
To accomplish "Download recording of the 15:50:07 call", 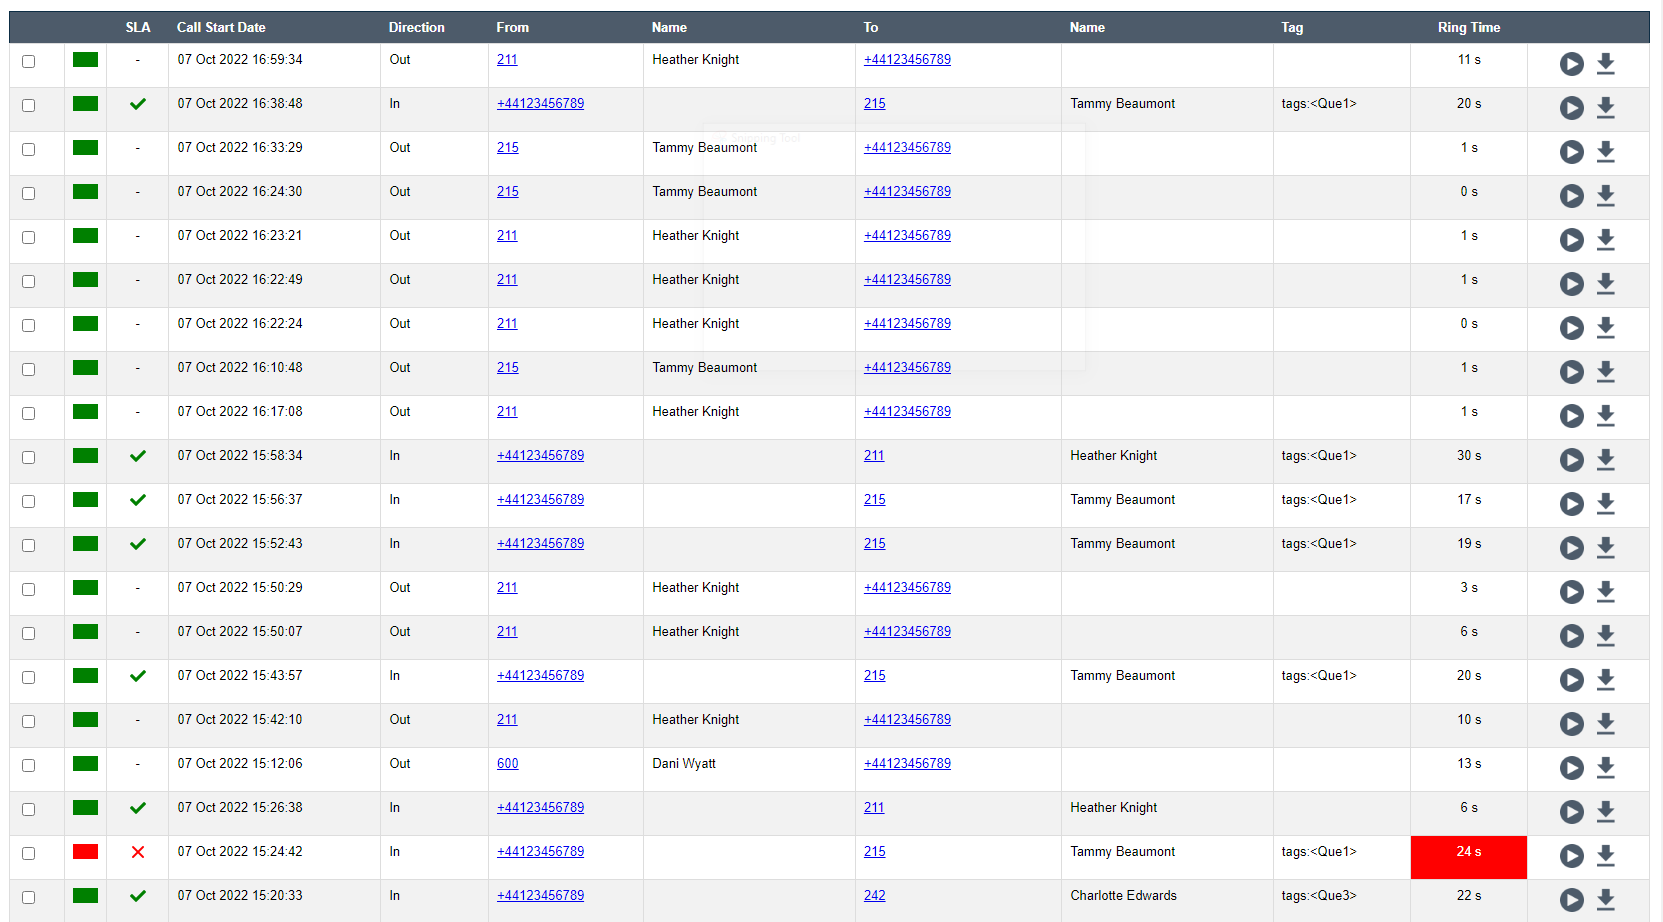I will (1605, 636).
